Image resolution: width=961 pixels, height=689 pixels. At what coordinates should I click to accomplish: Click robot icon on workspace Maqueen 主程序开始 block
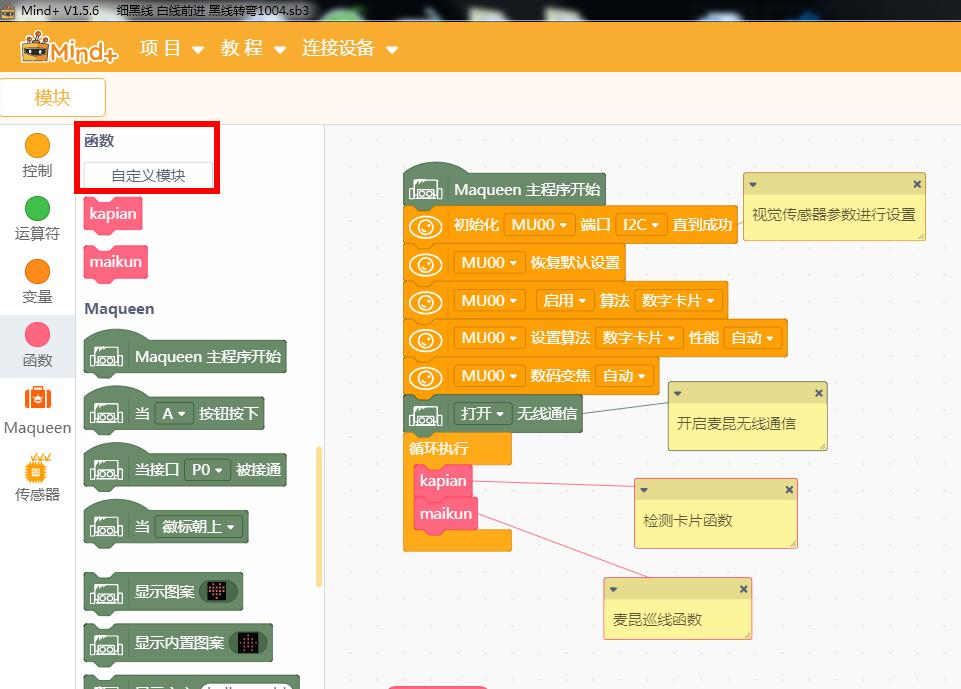coord(425,190)
